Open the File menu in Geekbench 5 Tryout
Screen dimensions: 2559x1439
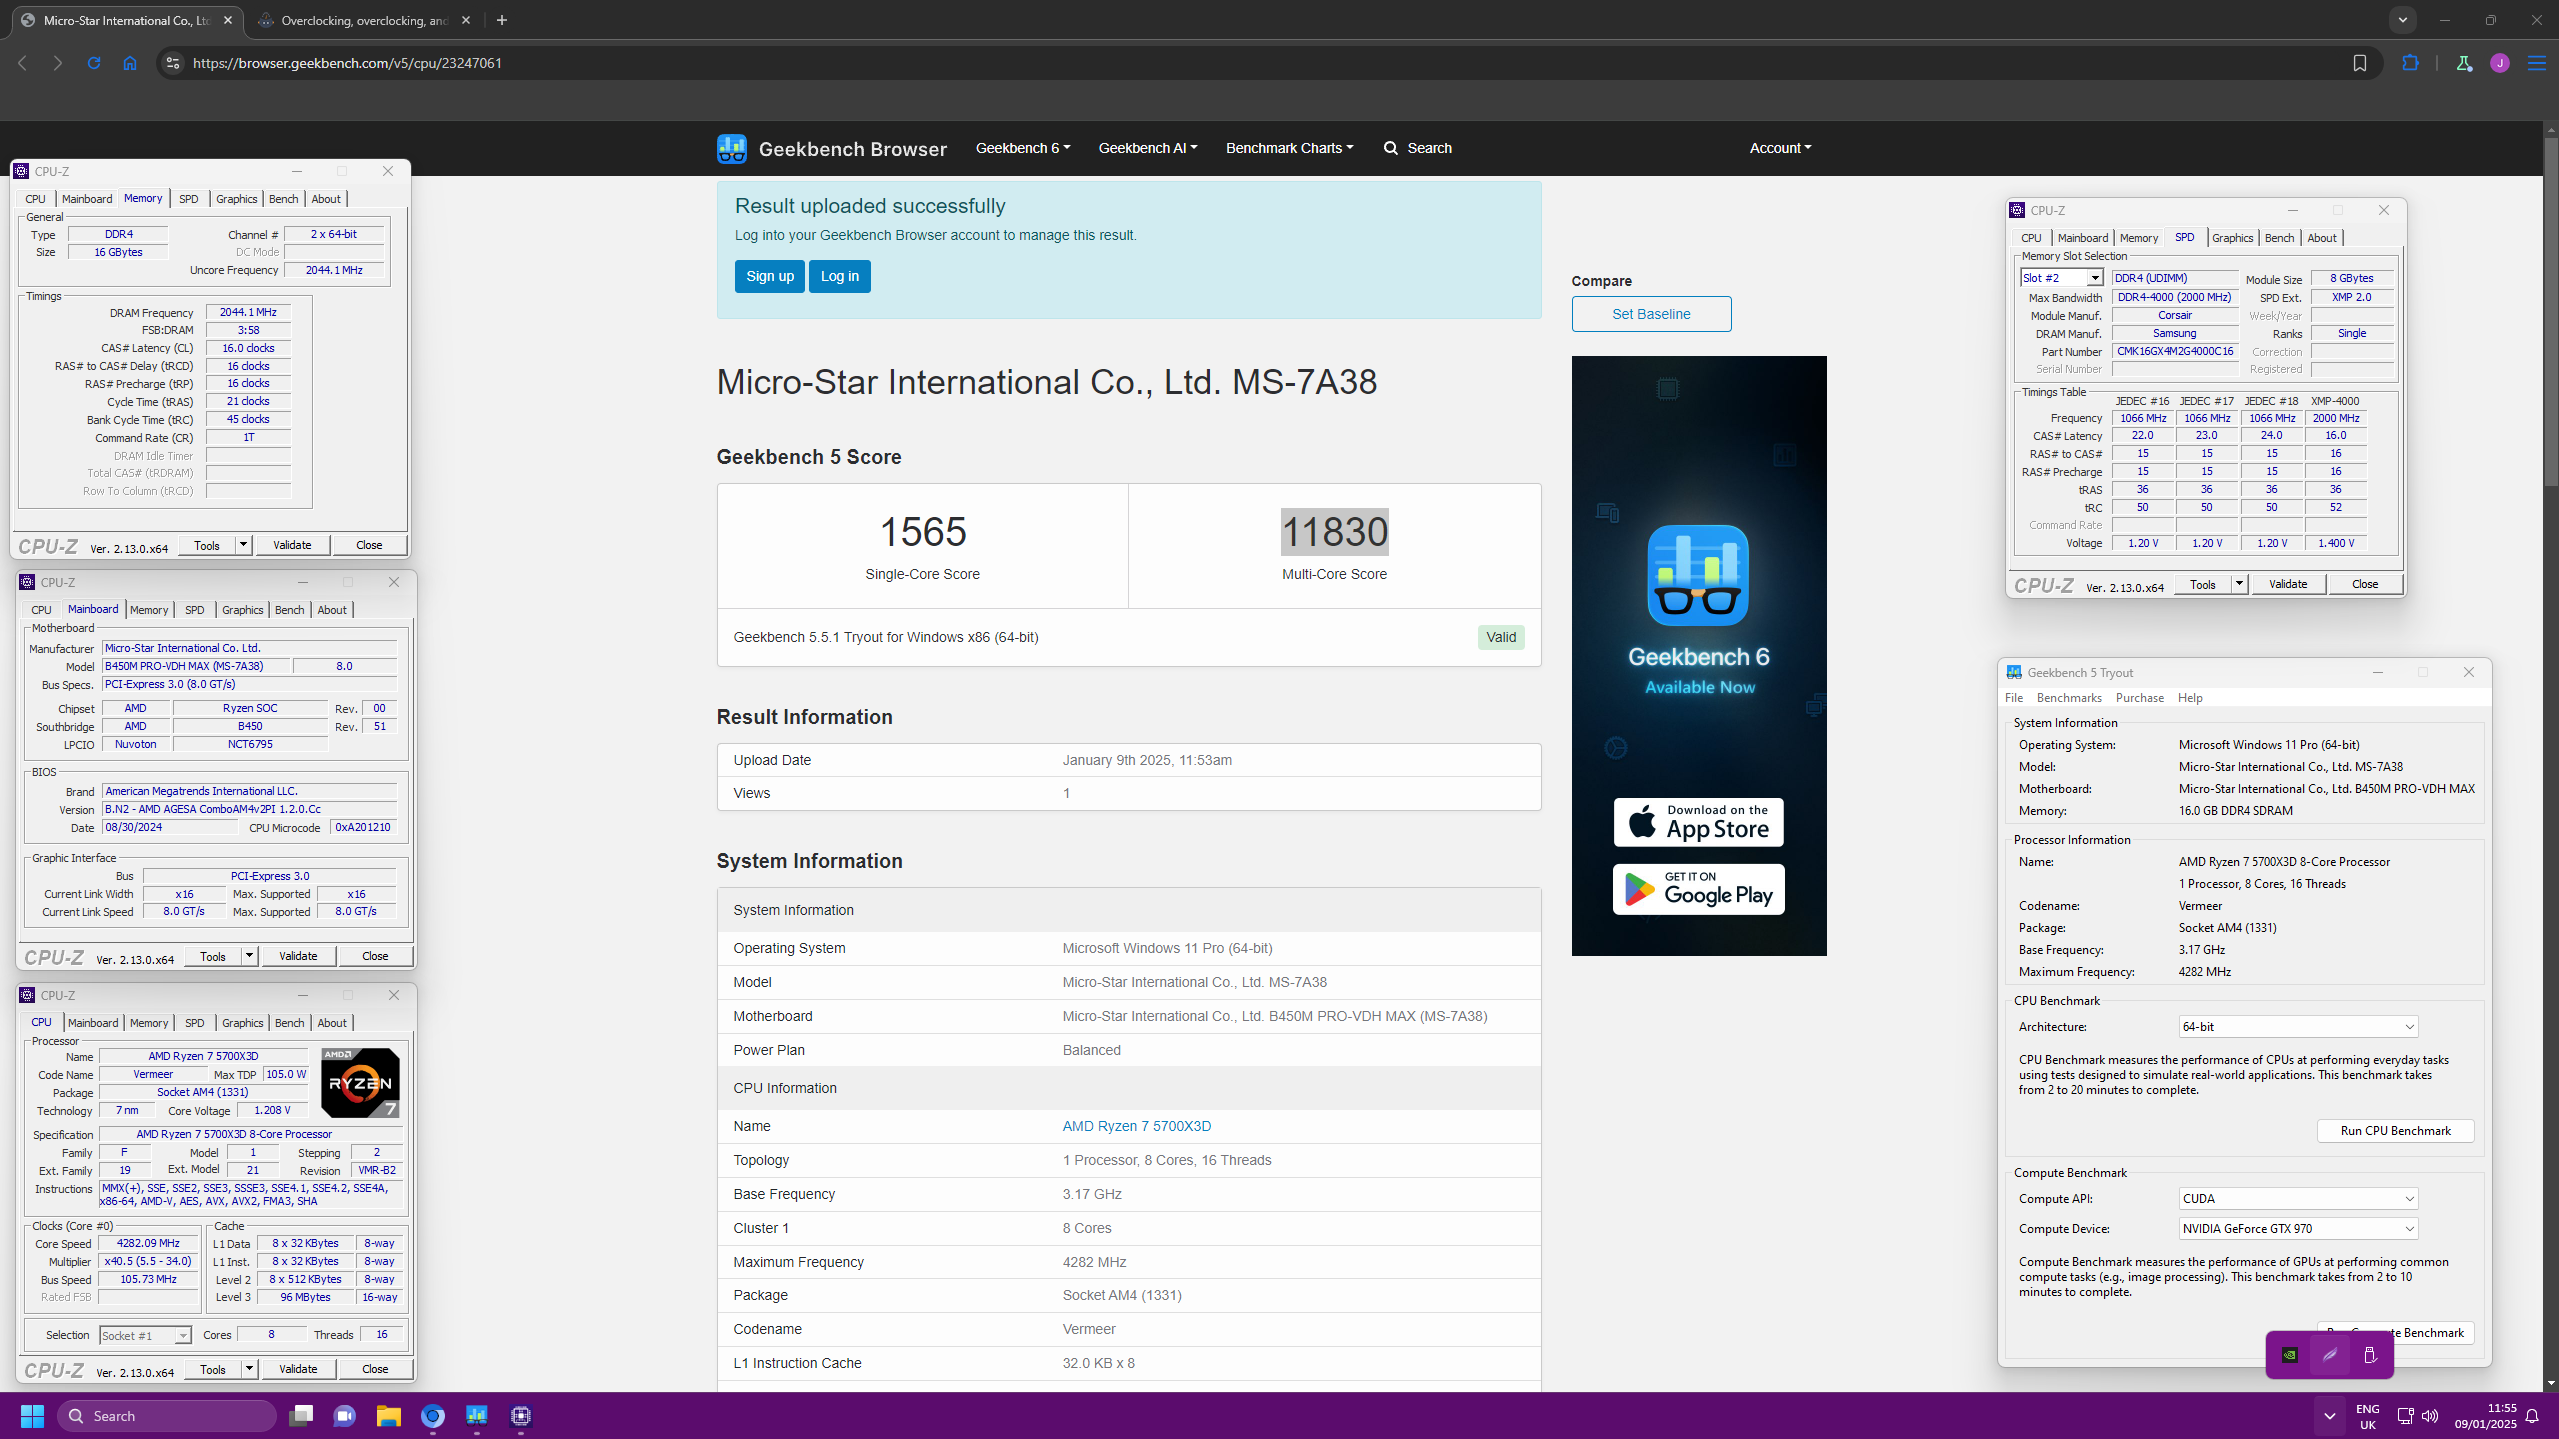click(2013, 698)
